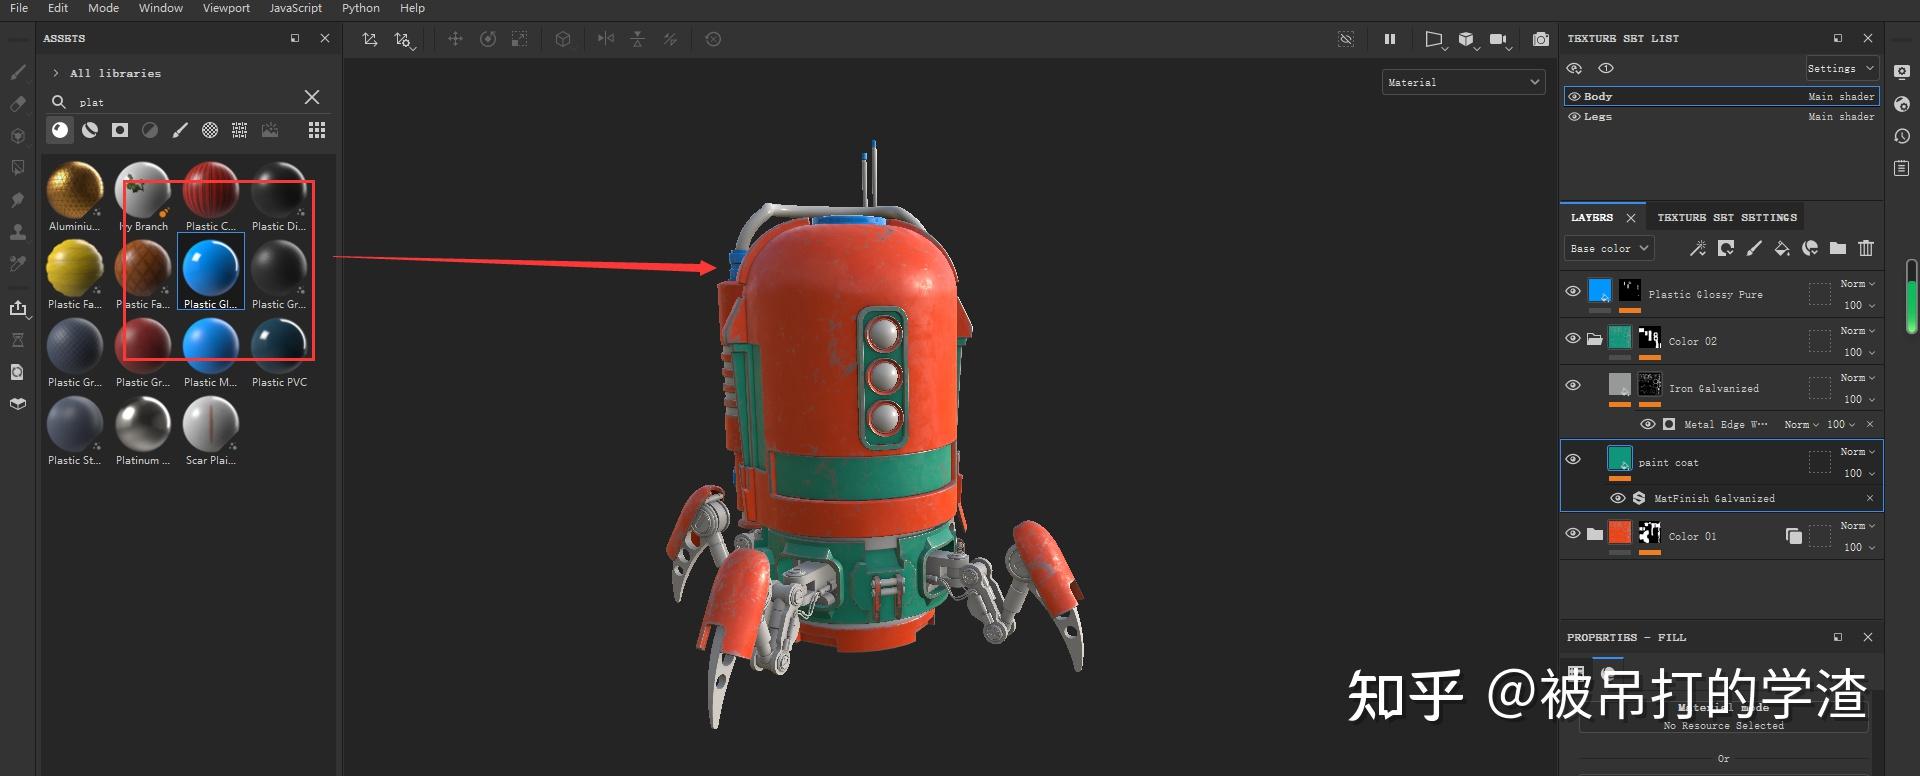This screenshot has width=1920, height=776.
Task: Open the Material viewport mode dropdown
Action: pos(1464,82)
